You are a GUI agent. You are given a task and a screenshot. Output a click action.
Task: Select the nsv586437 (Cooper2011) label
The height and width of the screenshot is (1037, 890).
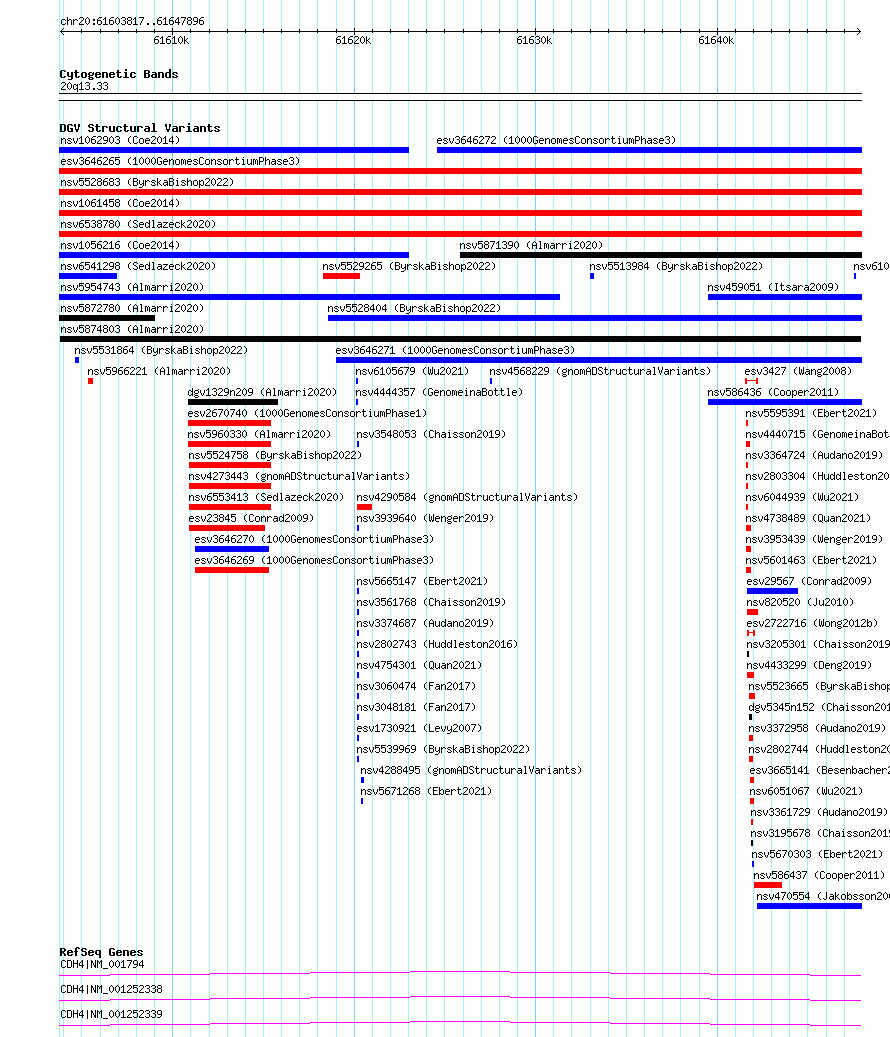[x=819, y=876]
